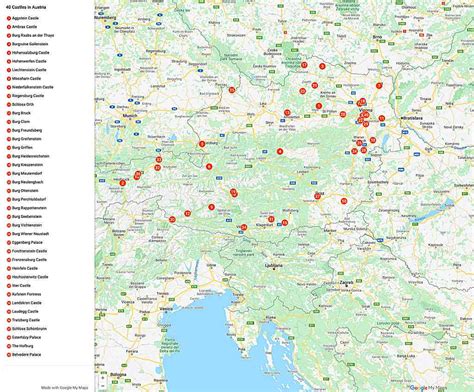The width and height of the screenshot is (474, 392).
Task: Open Franzensburg Castle list entry
Action: point(29,260)
